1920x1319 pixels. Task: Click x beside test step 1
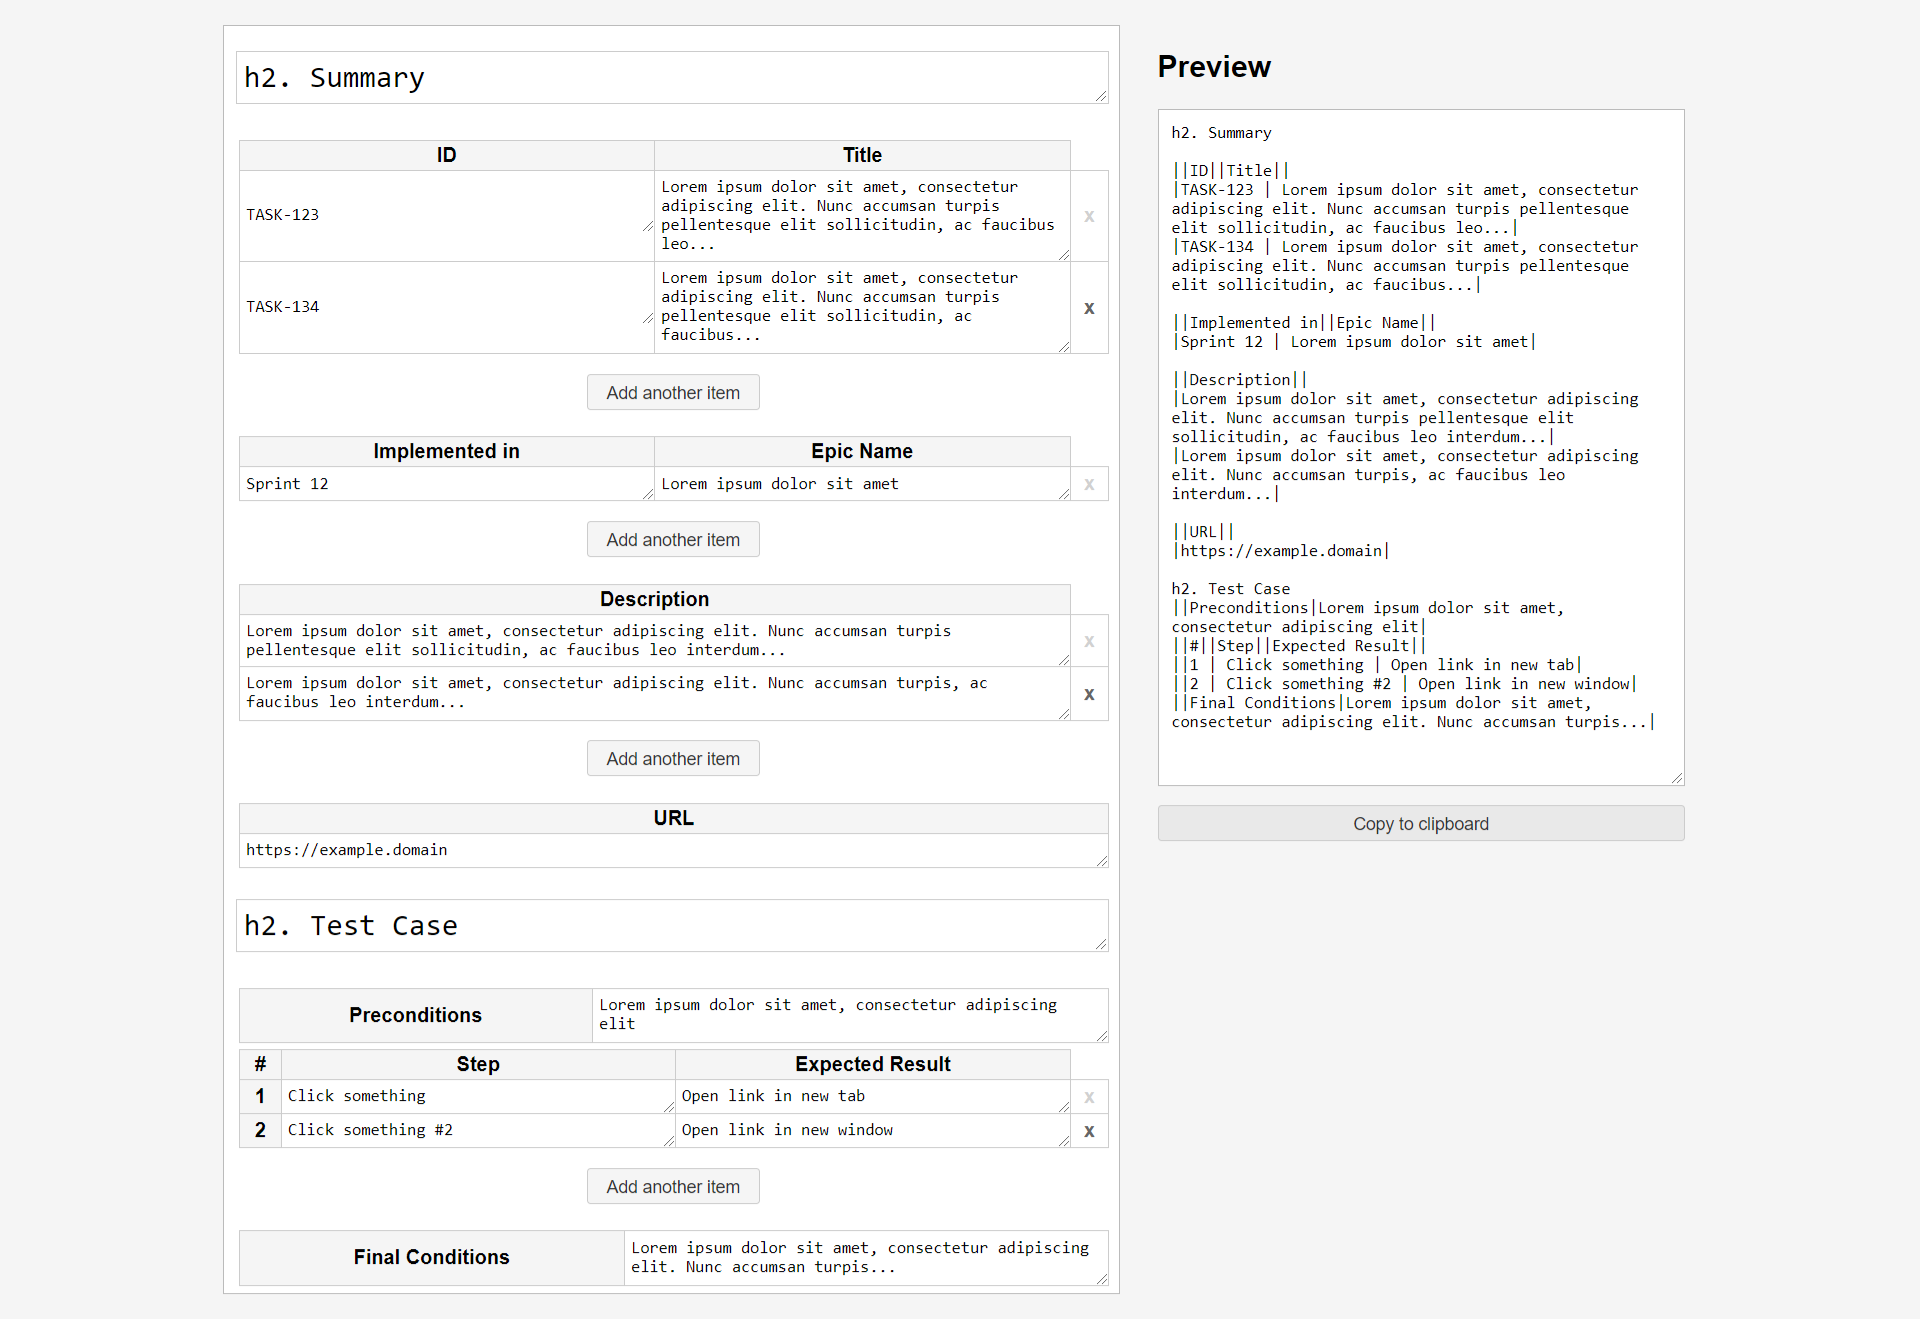[1089, 1097]
